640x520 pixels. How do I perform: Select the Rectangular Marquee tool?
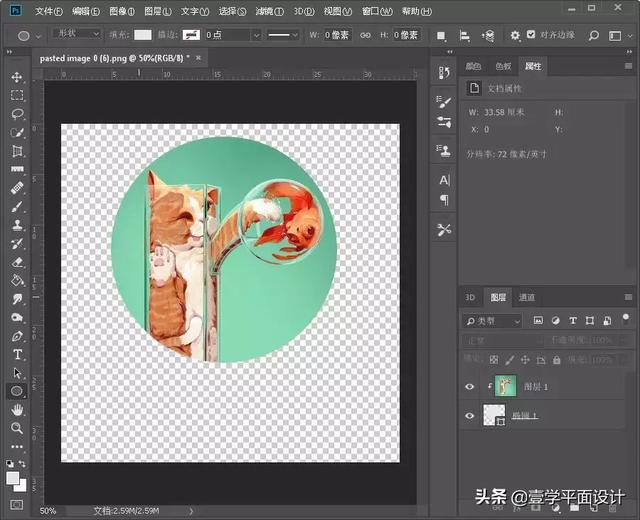click(x=17, y=96)
